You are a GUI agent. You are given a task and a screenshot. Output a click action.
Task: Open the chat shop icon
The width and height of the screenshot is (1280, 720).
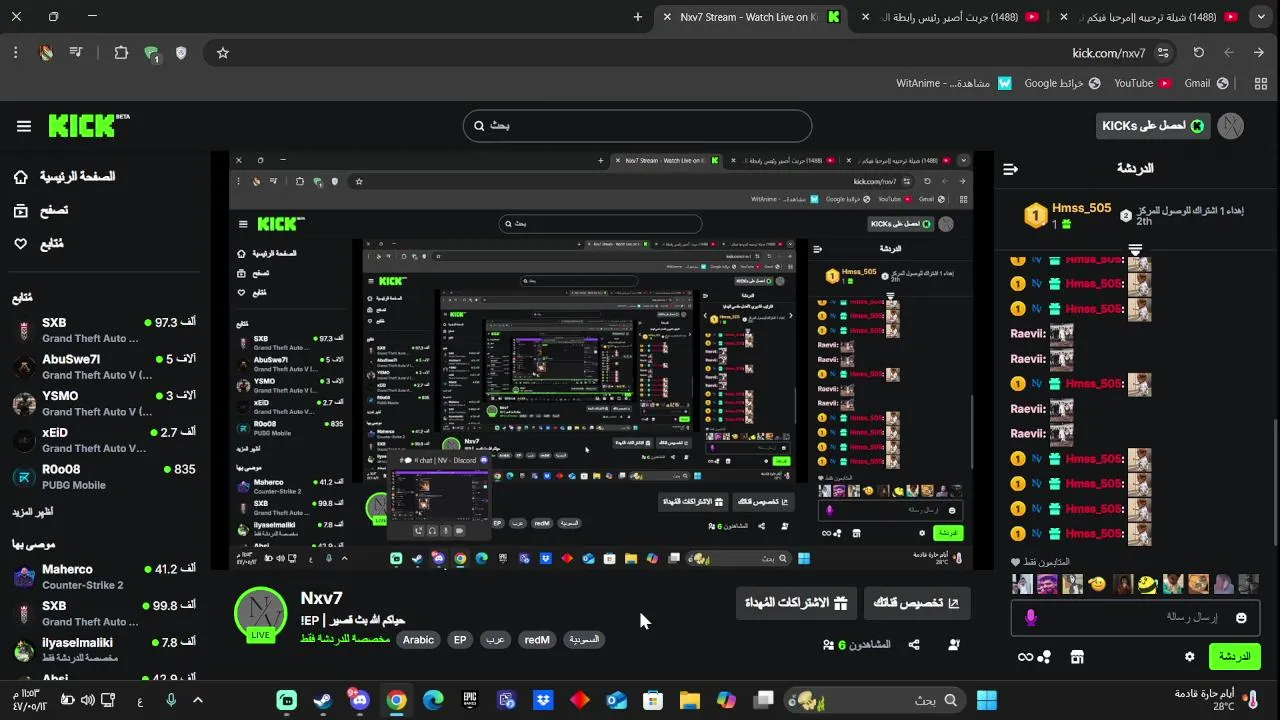(1077, 657)
